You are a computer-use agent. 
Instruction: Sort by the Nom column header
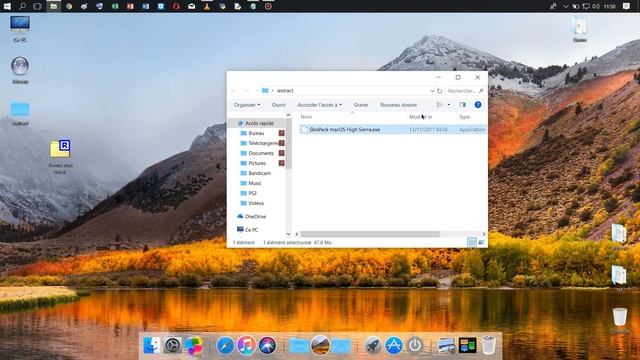pos(306,117)
